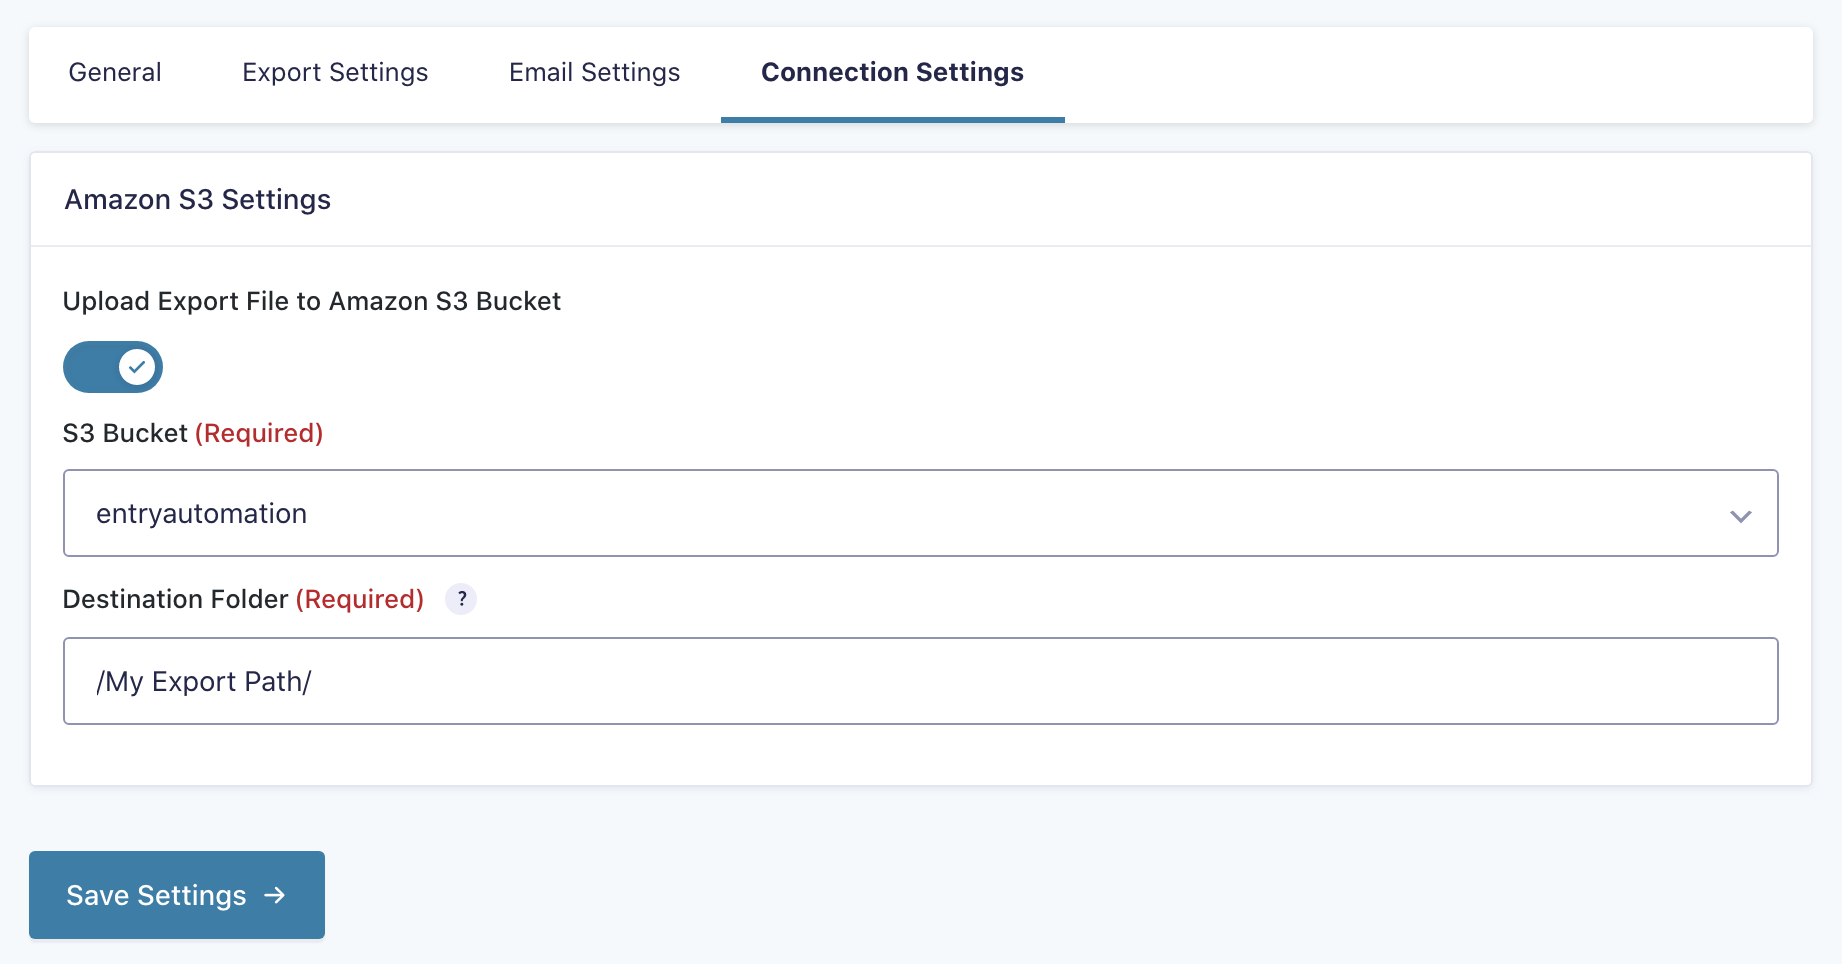Open the entryautomation bucket select box
The height and width of the screenshot is (964, 1842).
tap(920, 513)
